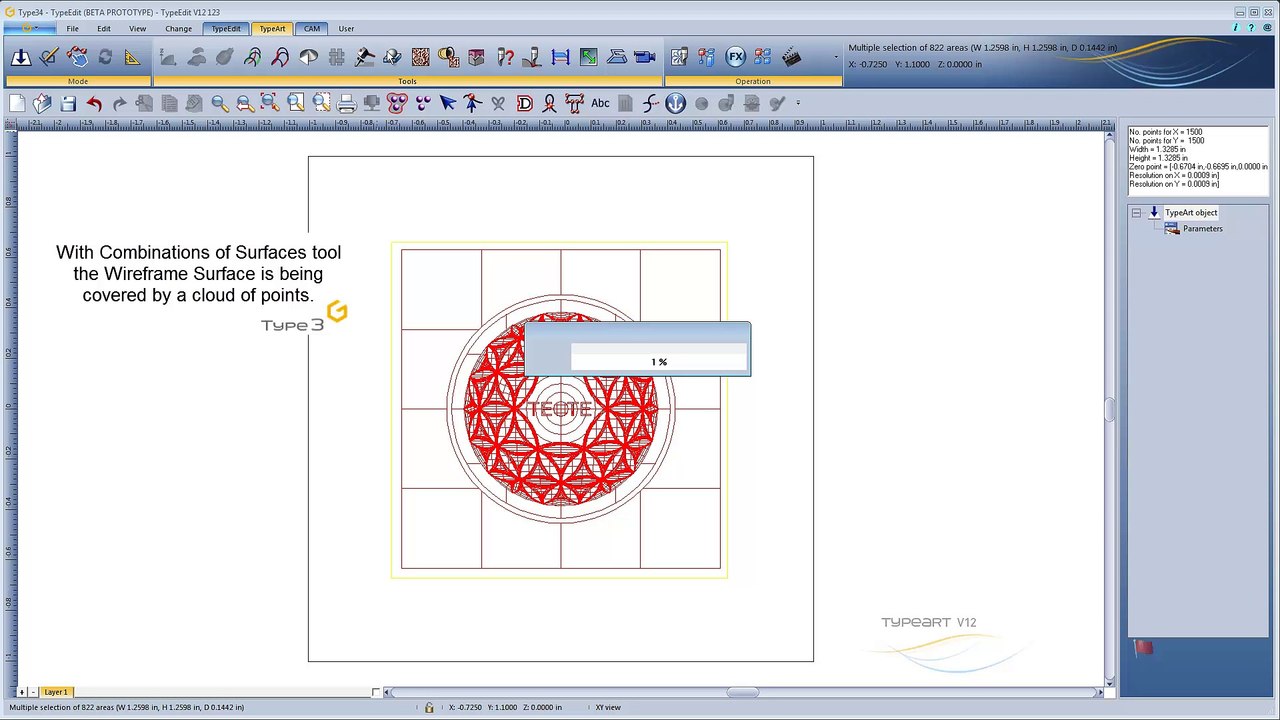
Task: Click the Operation ribbon group label
Action: pyautogui.click(x=753, y=81)
